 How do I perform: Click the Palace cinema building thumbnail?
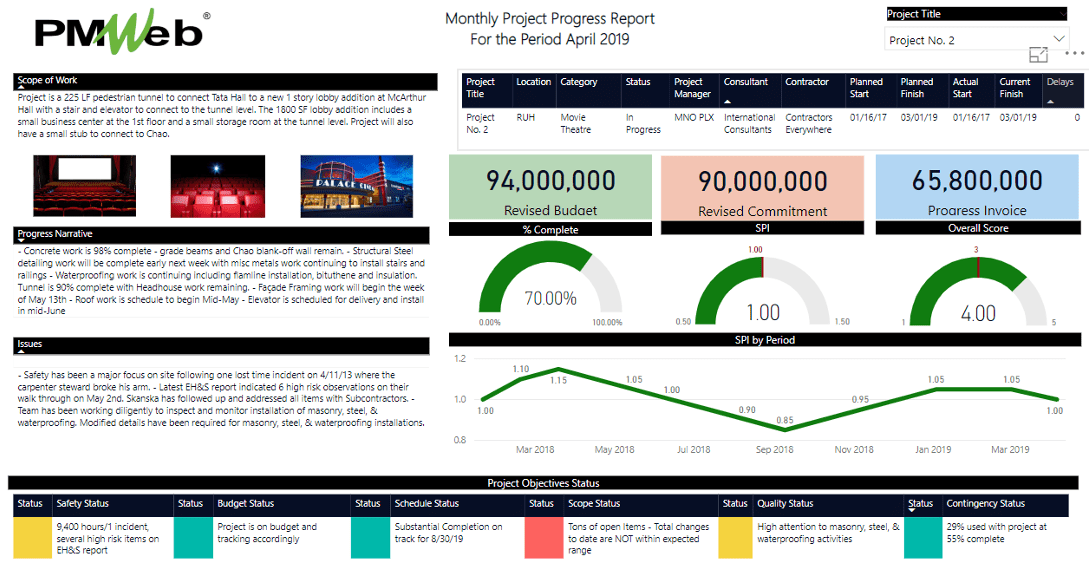[x=356, y=185]
